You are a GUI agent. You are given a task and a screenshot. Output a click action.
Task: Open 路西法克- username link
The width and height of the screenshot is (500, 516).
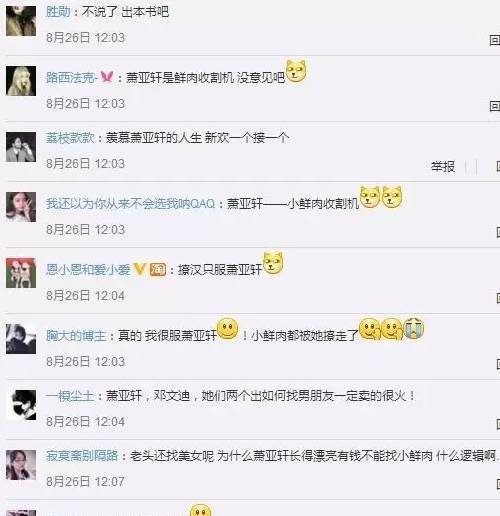pyautogui.click(x=72, y=78)
